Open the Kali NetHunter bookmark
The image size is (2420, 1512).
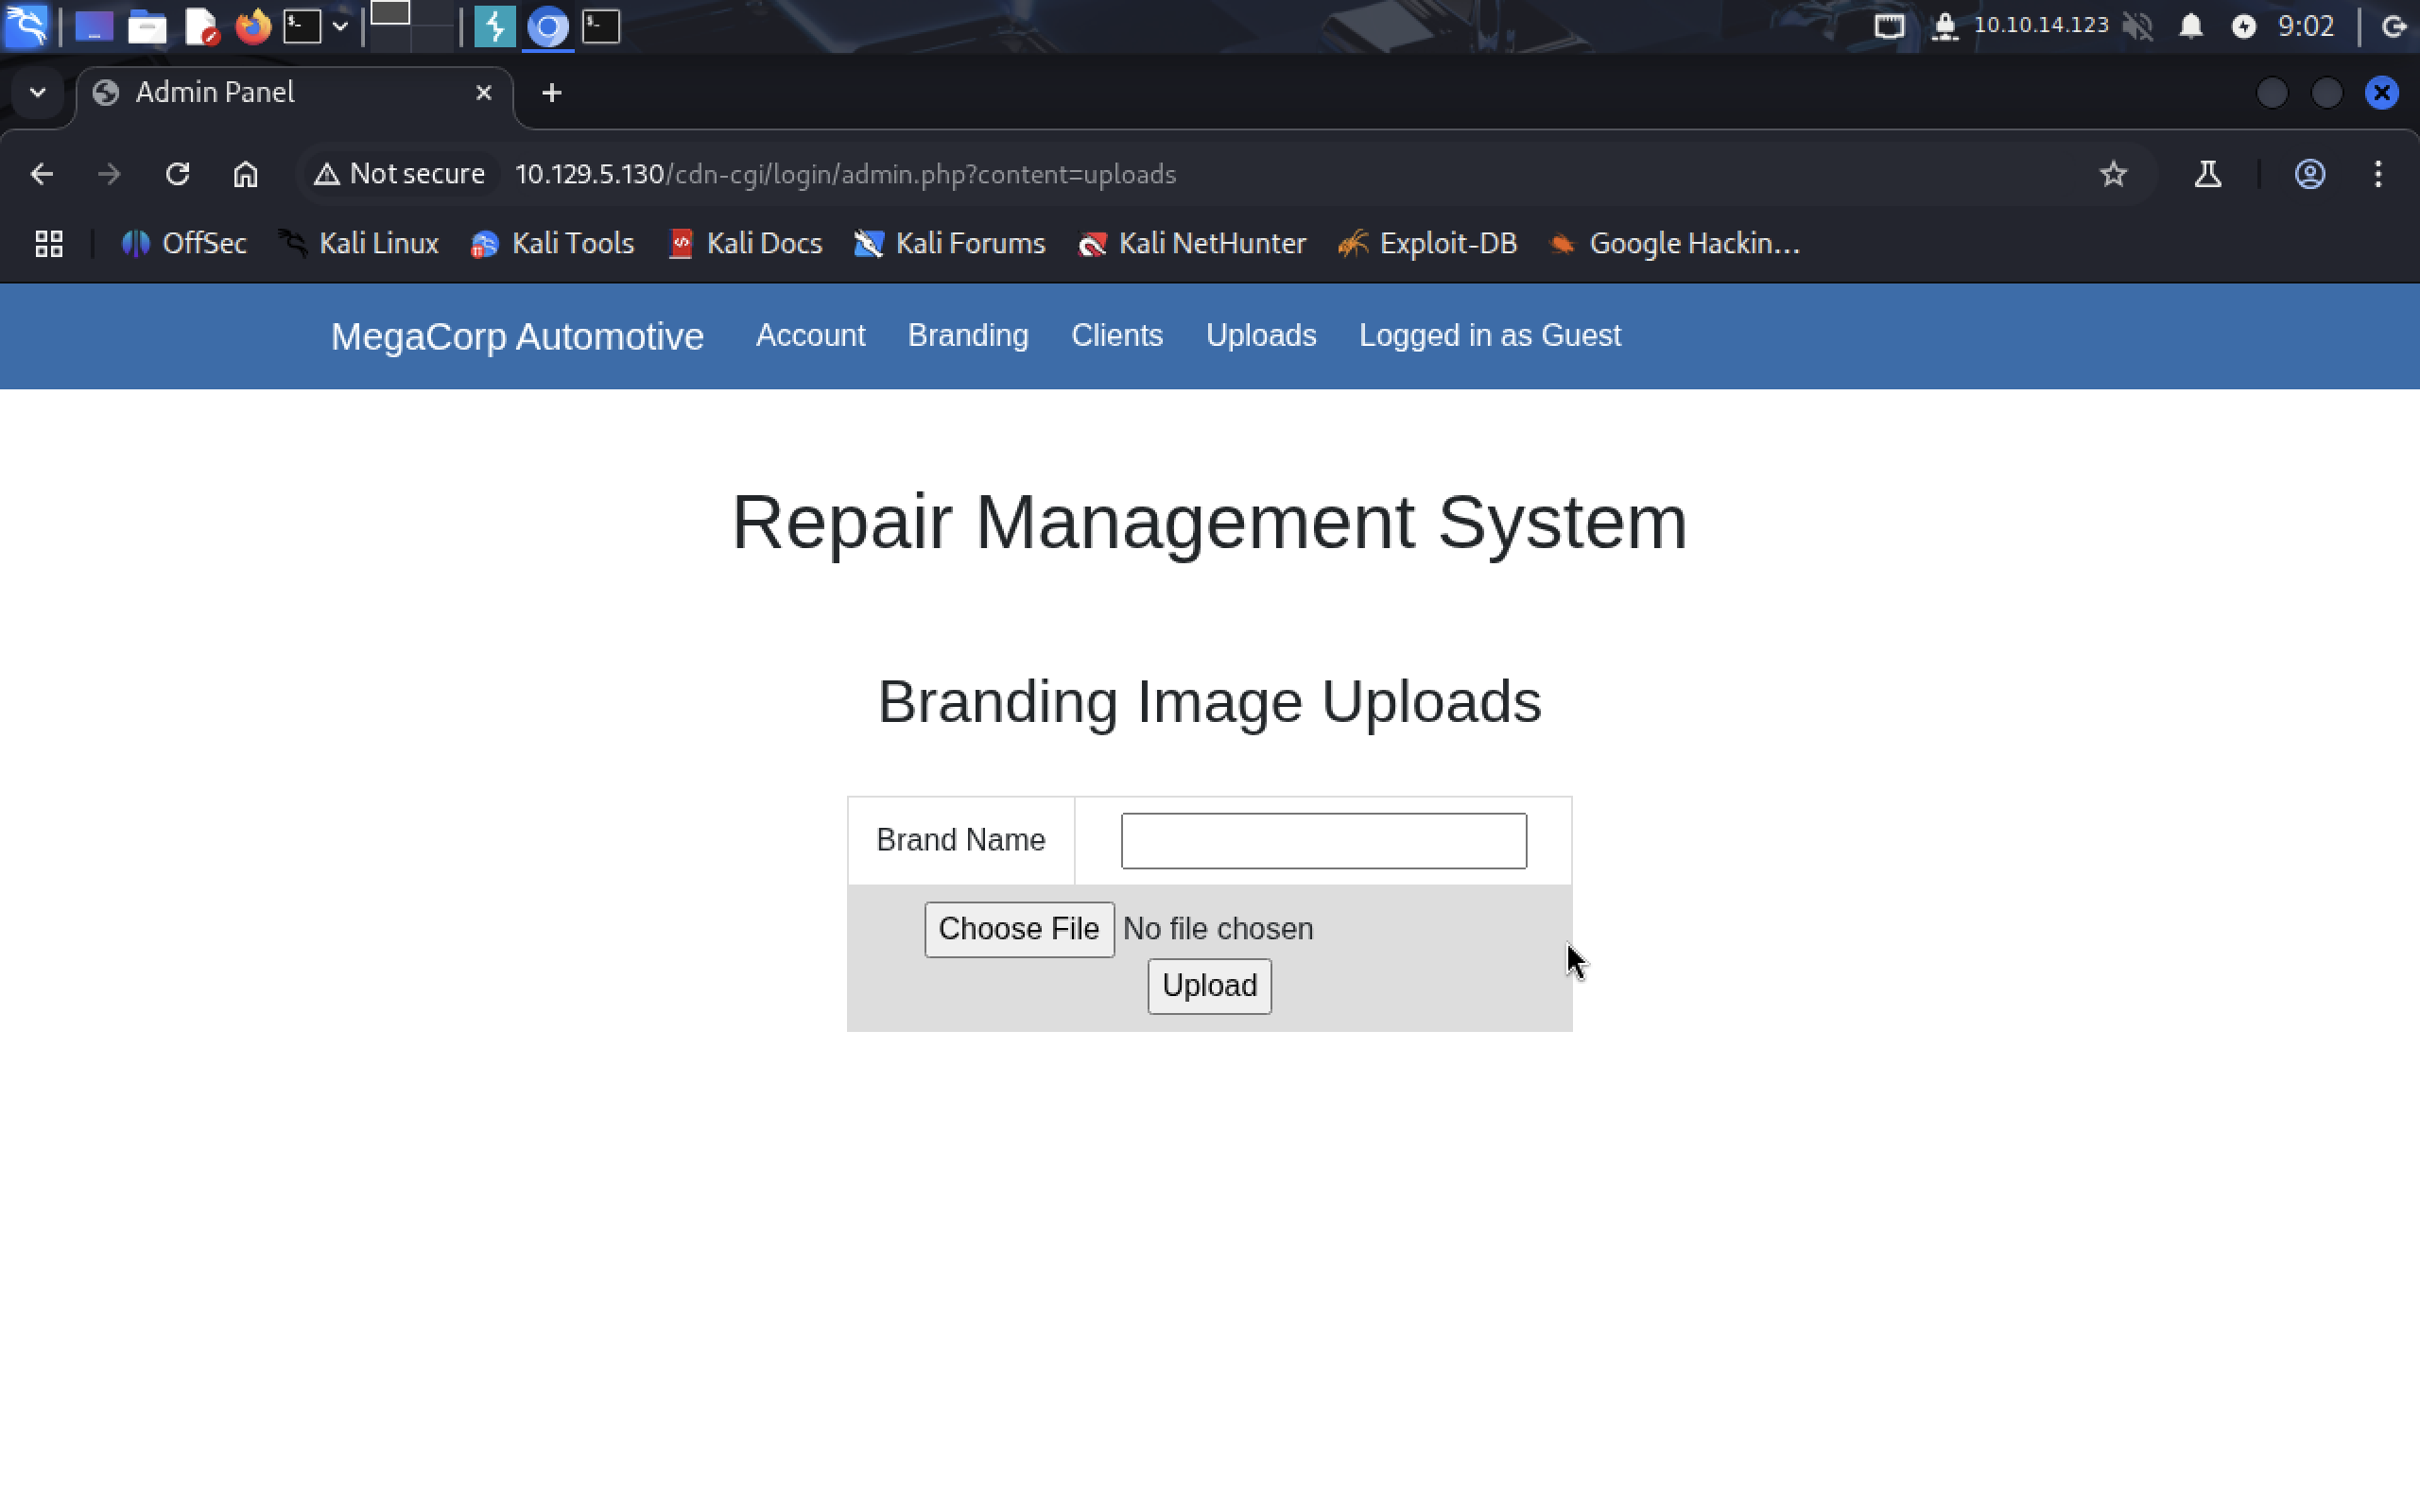point(1192,244)
